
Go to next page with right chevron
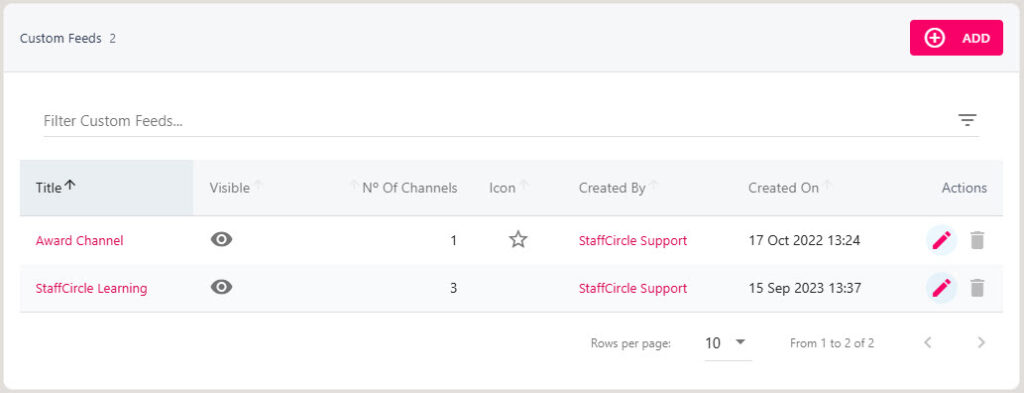pos(981,343)
